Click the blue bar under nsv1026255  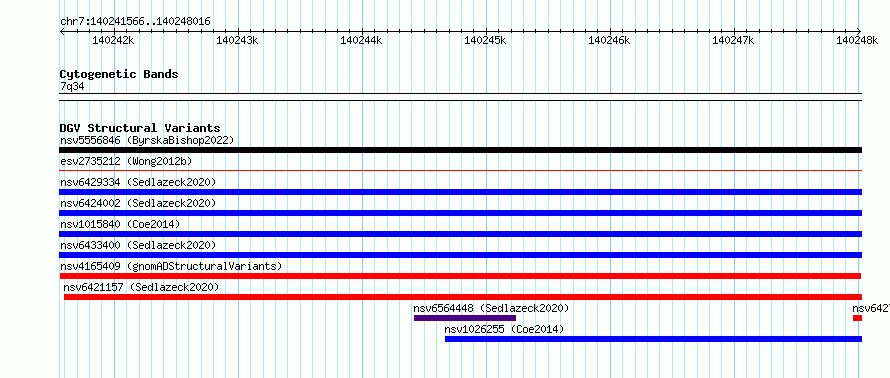tap(653, 339)
